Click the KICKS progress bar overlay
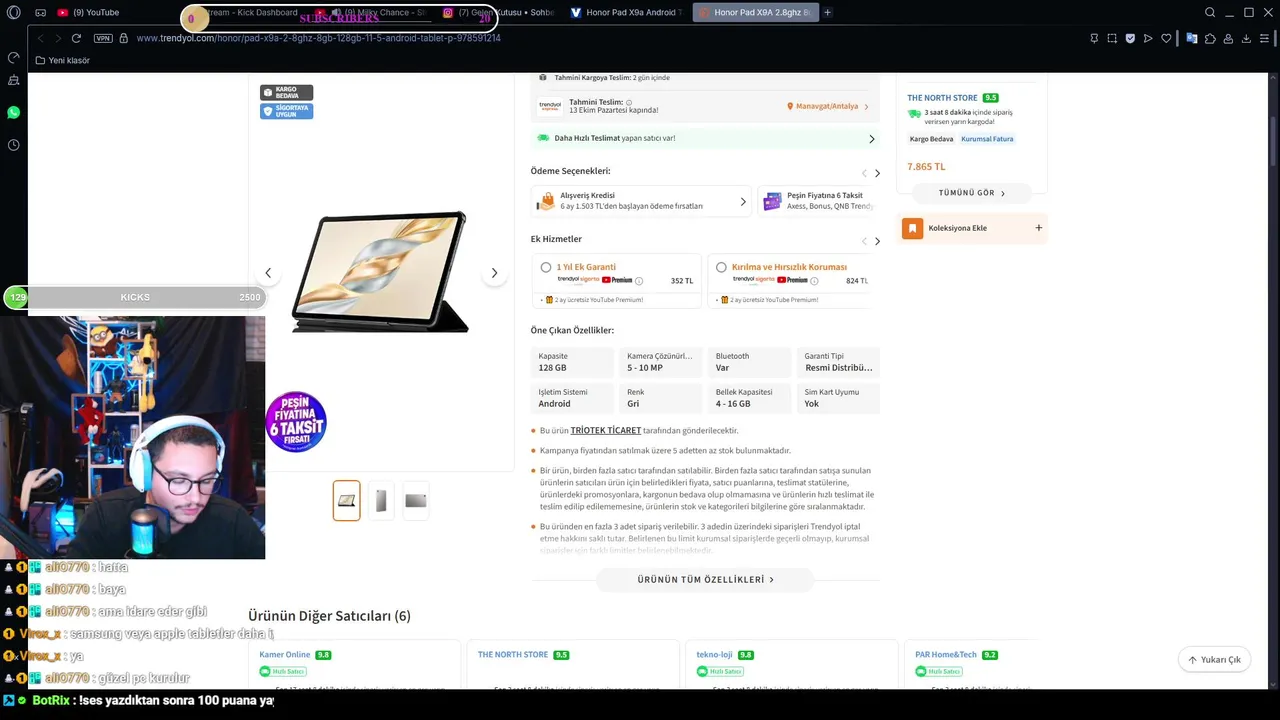The height and width of the screenshot is (720, 1280). point(135,297)
